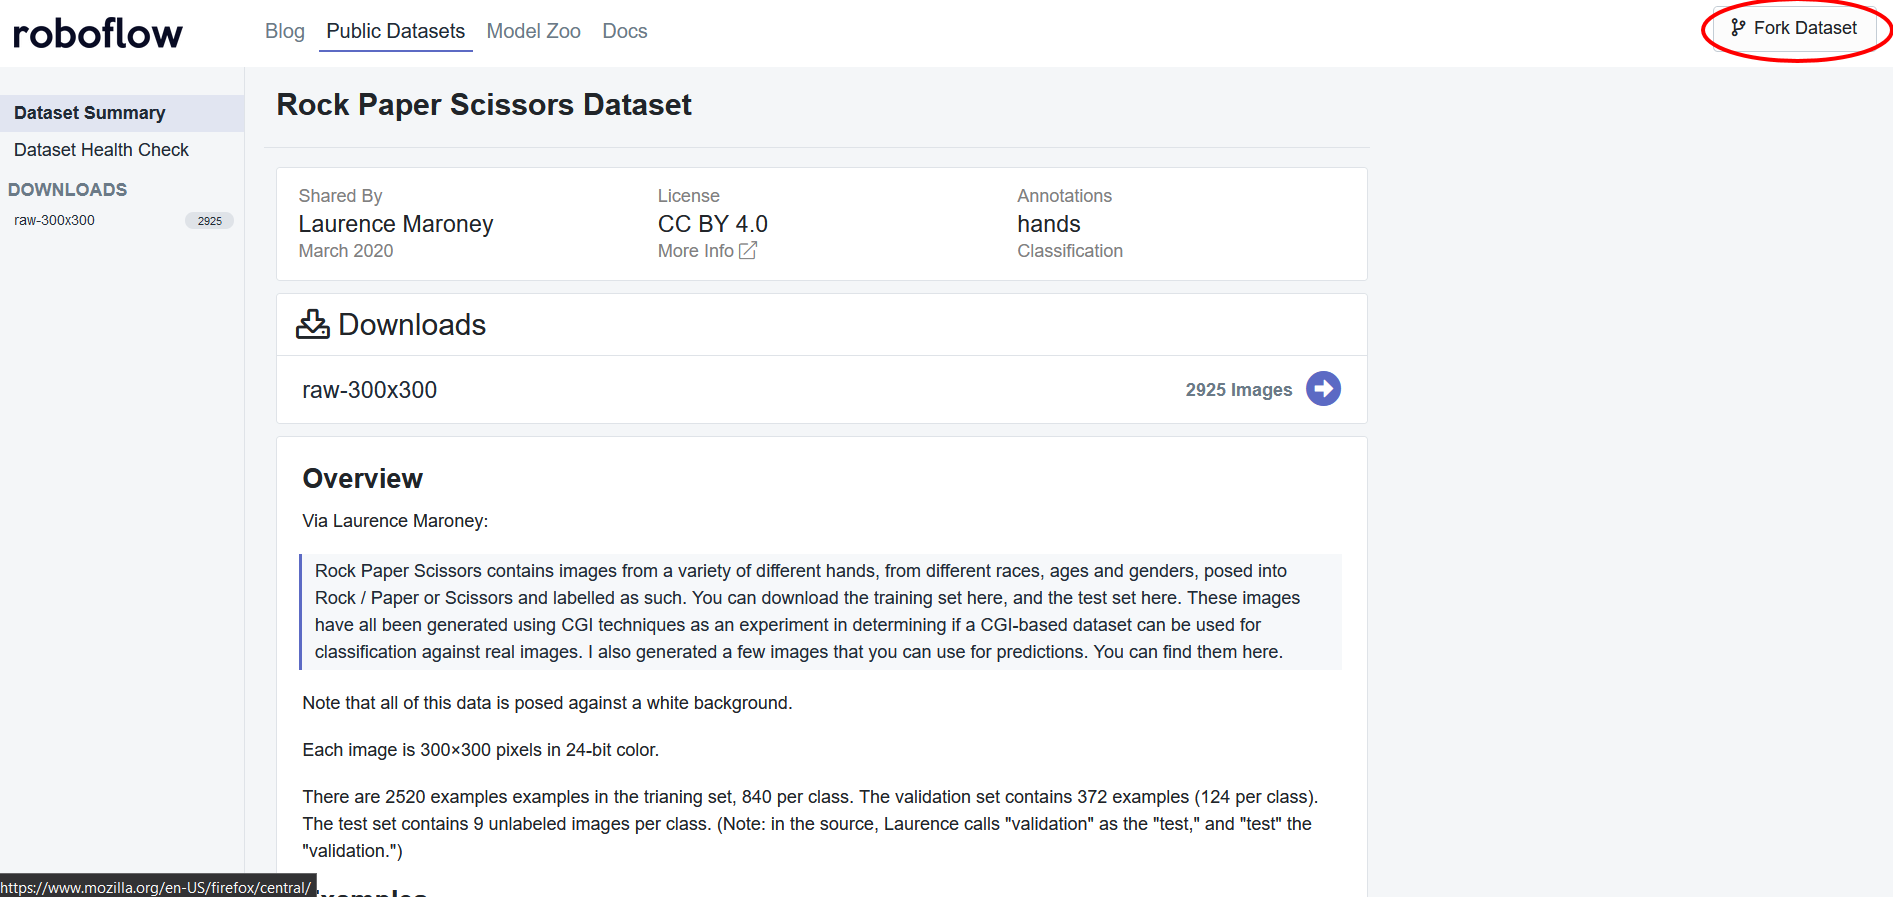Screen dimensions: 1893x897
Task: Click the mozilla.org status bar URL
Action: [156, 888]
